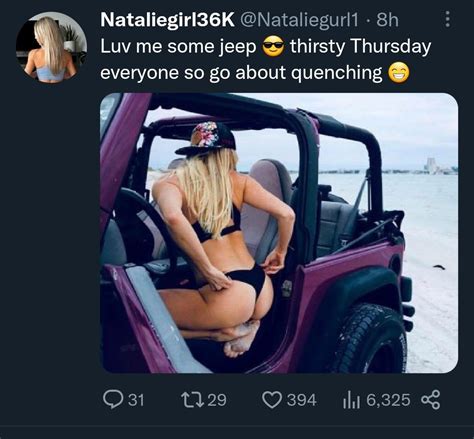Open the tweet via the 8h timestamp
The image size is (474, 439).
point(387,20)
